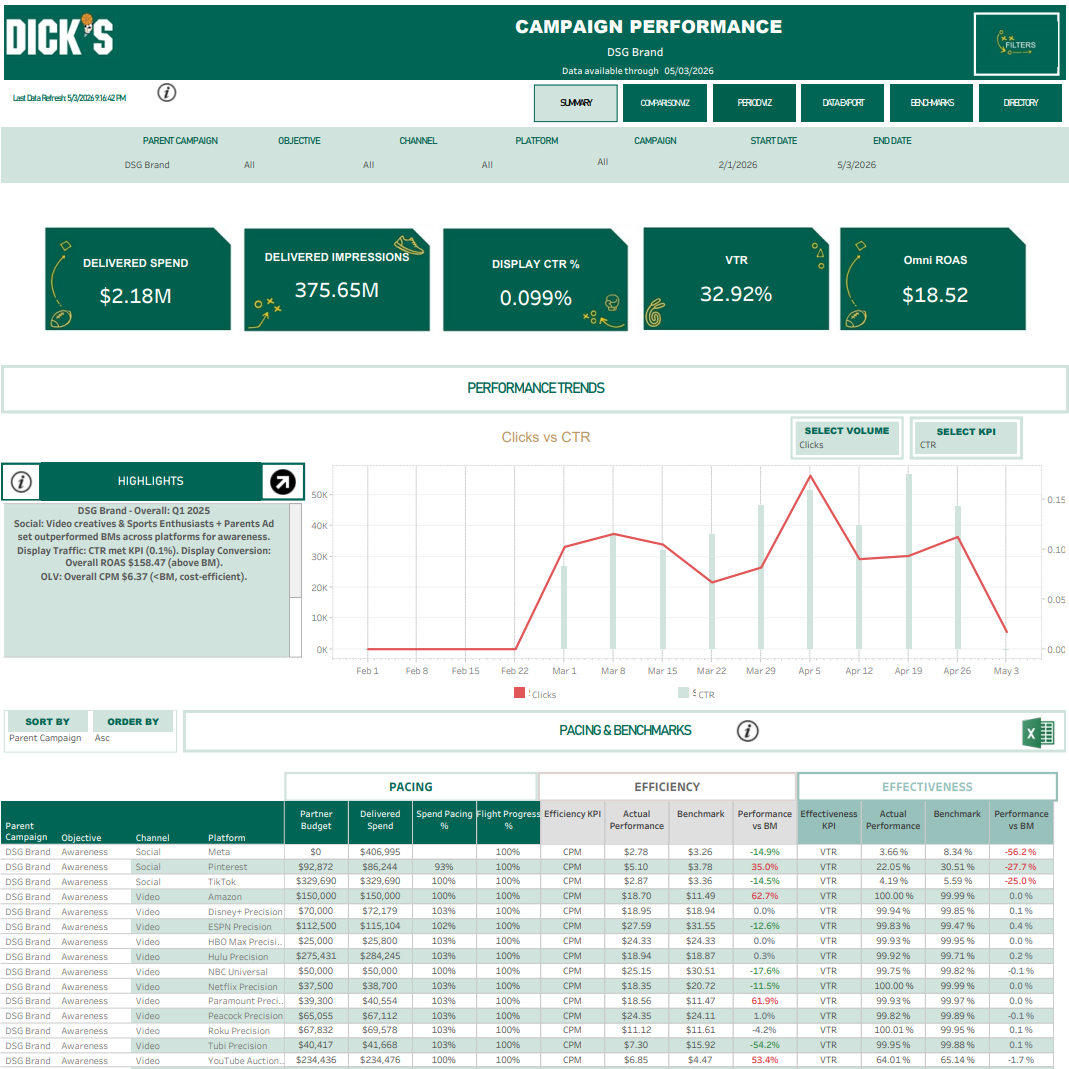The height and width of the screenshot is (1069, 1069).
Task: Click the info icon beside Last Data Refresh
Action: (167, 93)
